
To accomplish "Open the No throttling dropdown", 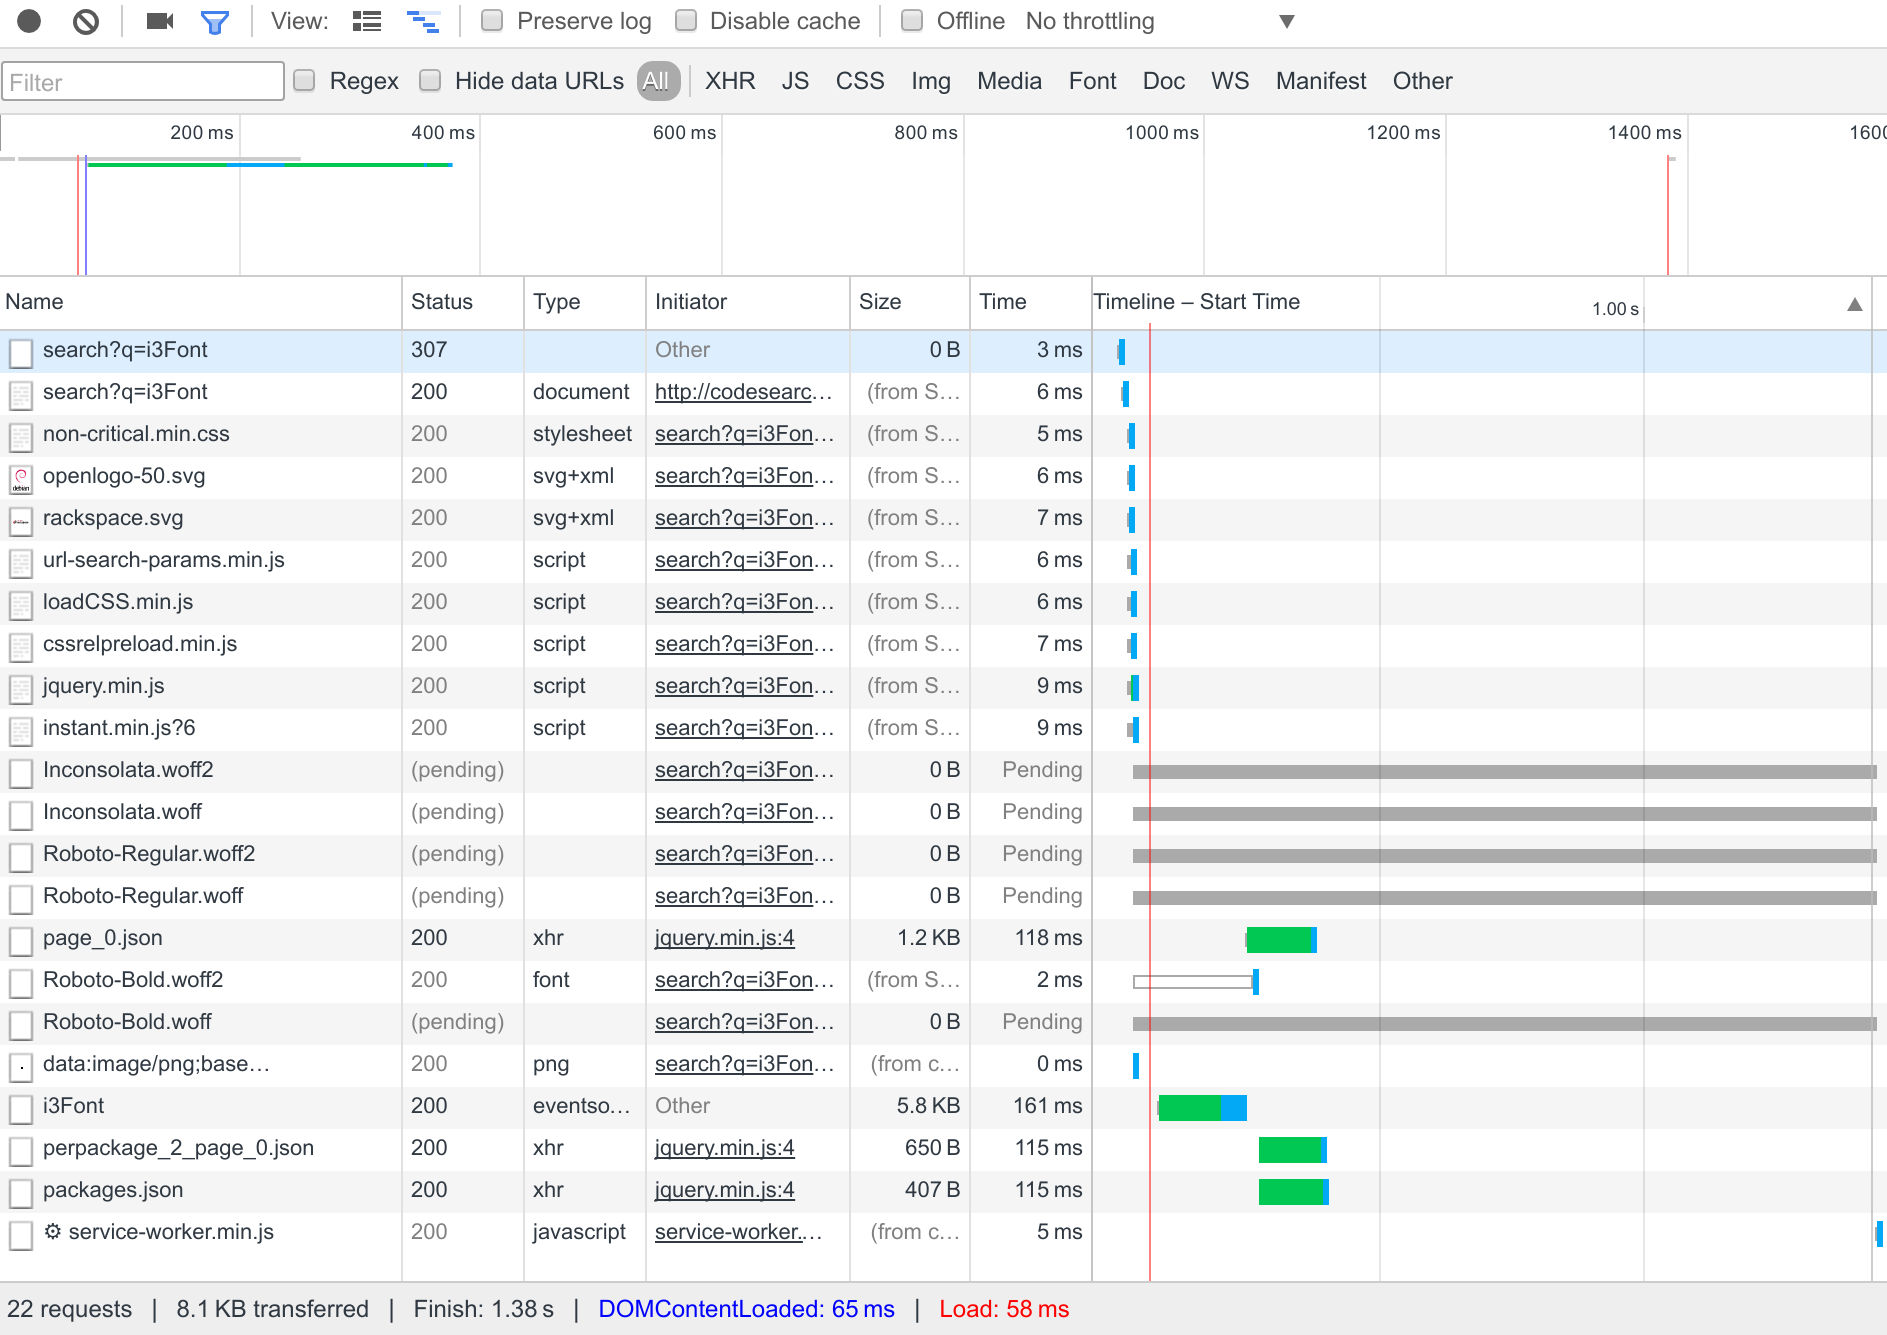I will click(1090, 21).
